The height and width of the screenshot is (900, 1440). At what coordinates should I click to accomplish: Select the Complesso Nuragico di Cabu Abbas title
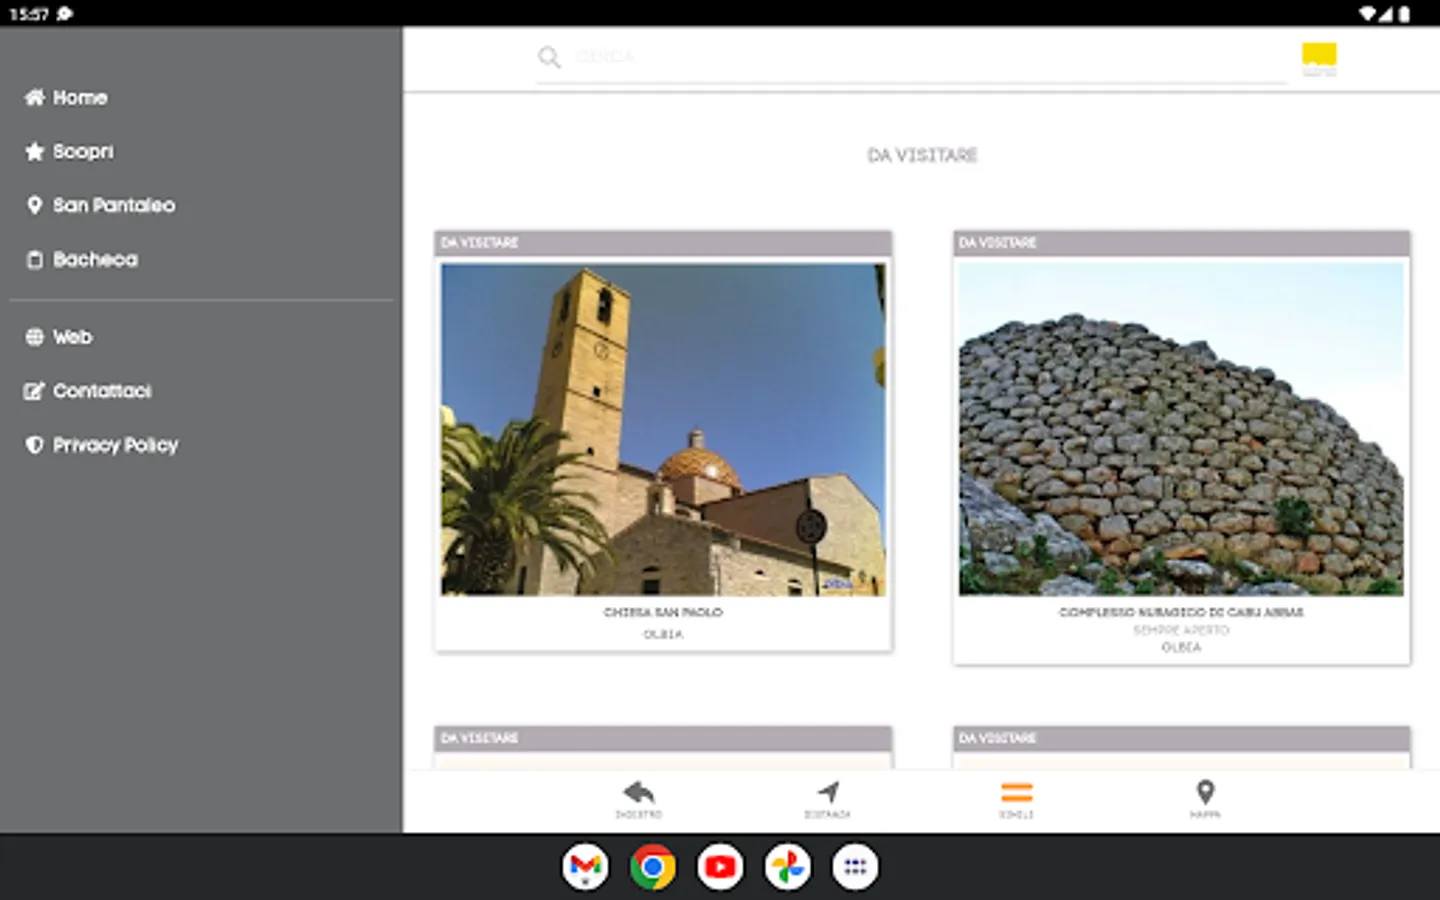pyautogui.click(x=1181, y=612)
